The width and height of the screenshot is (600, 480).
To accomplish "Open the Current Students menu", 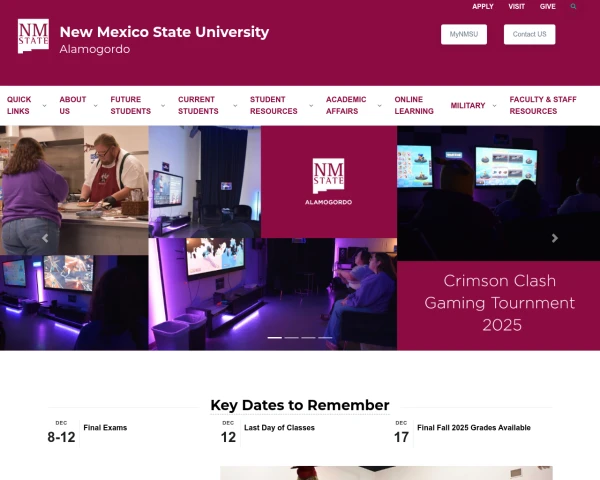I will click(x=198, y=105).
